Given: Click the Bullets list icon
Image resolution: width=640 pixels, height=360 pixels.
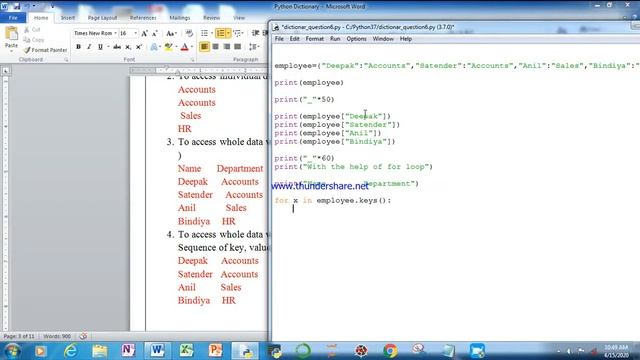Looking at the screenshot, I should (x=204, y=33).
